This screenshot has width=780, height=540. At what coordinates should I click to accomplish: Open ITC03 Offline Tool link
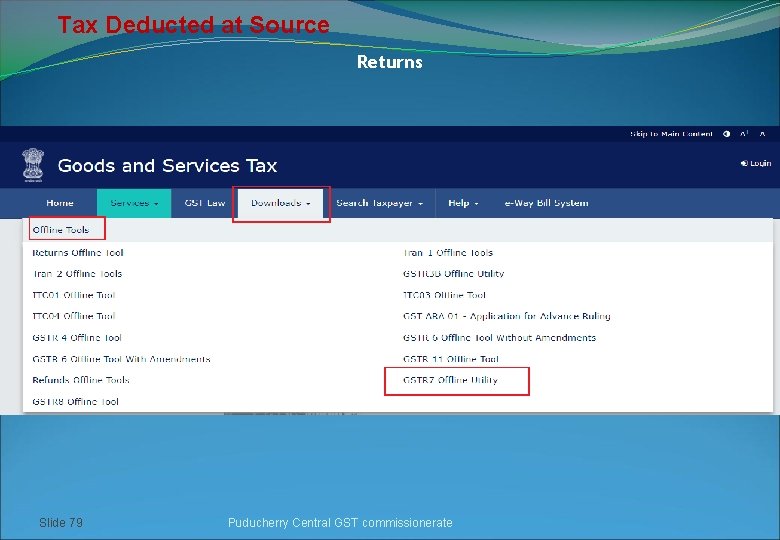[x=444, y=295]
